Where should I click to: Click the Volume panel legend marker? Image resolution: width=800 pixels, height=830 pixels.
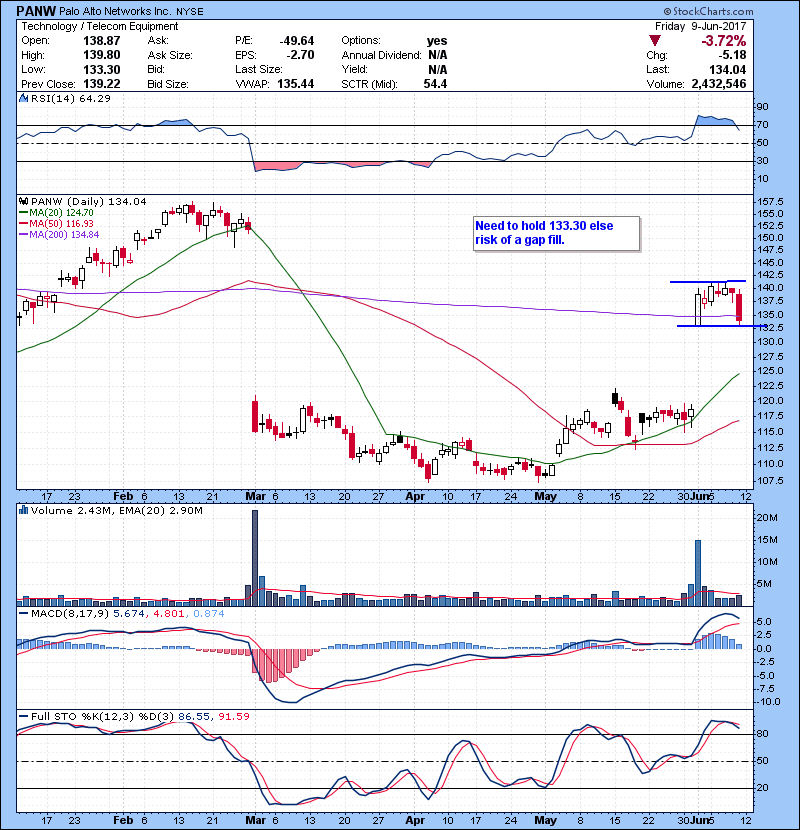pos(22,511)
